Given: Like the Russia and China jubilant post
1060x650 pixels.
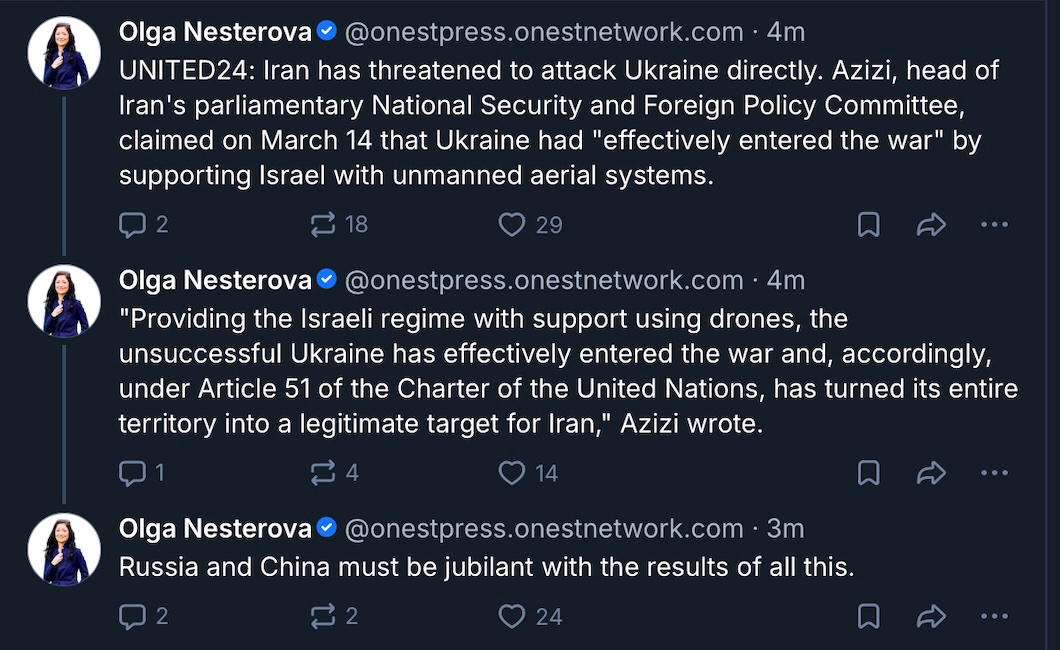Looking at the screenshot, I should tap(512, 617).
